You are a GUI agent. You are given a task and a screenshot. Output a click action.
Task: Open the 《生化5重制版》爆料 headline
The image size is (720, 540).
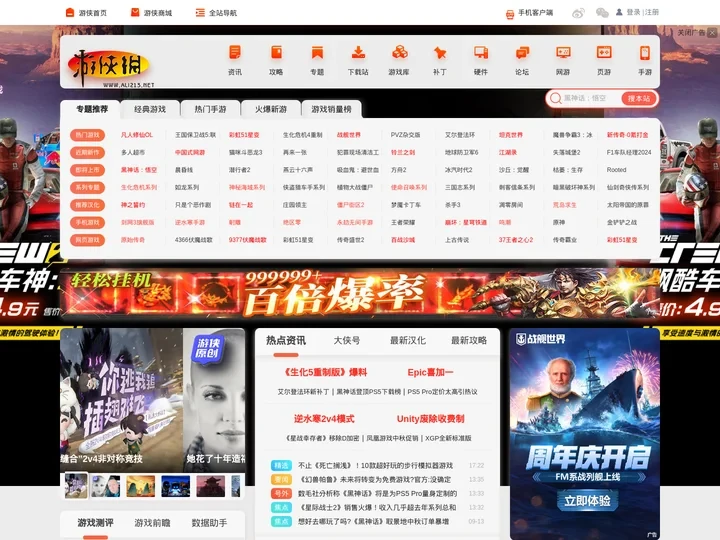click(x=324, y=372)
